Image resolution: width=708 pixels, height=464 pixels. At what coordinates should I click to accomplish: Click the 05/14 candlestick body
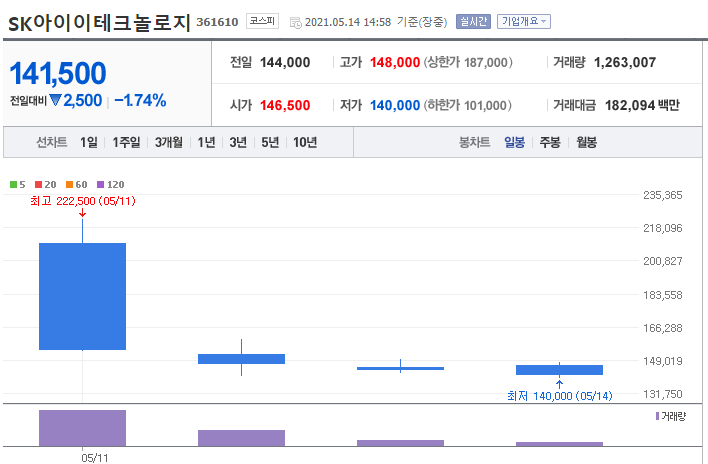(559, 370)
